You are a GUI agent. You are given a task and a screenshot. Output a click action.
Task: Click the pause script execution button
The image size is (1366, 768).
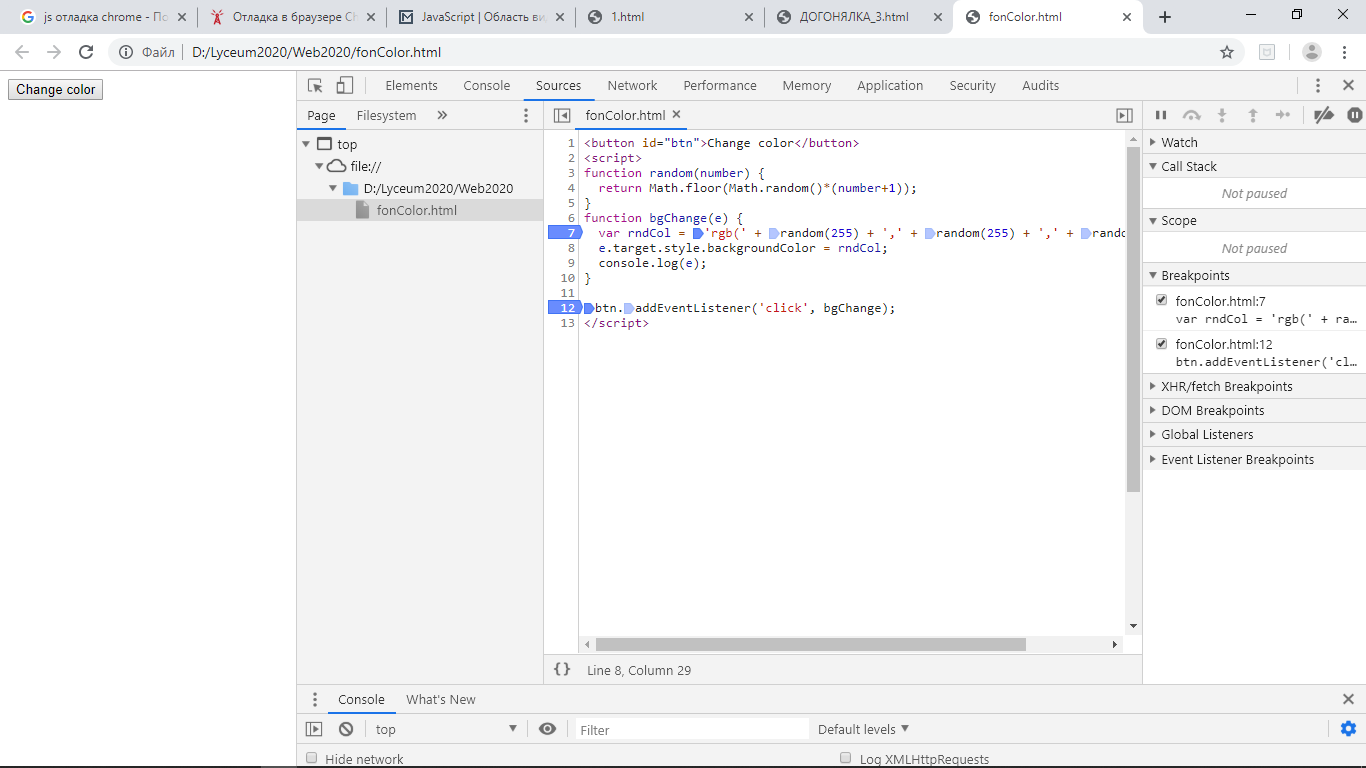pos(1161,116)
